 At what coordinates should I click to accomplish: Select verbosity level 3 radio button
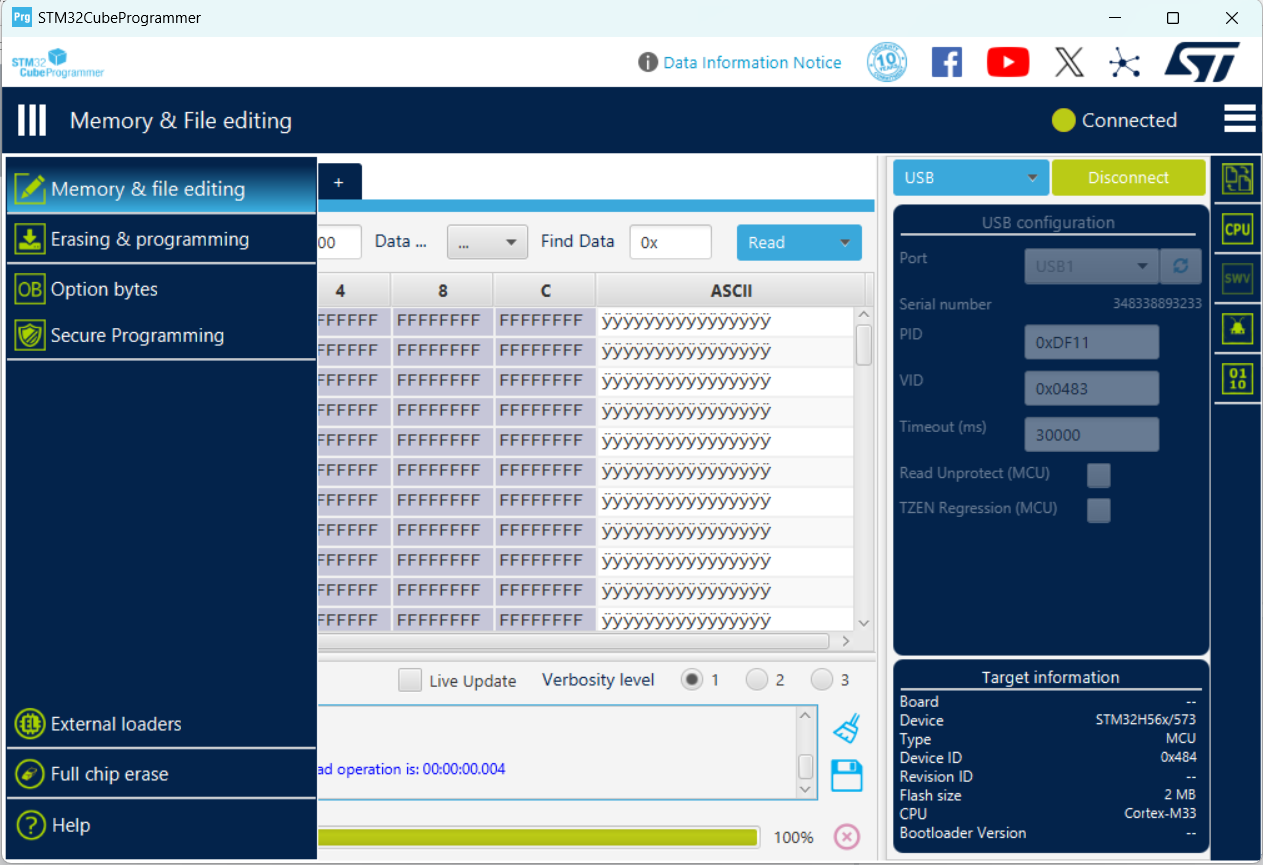coord(822,680)
